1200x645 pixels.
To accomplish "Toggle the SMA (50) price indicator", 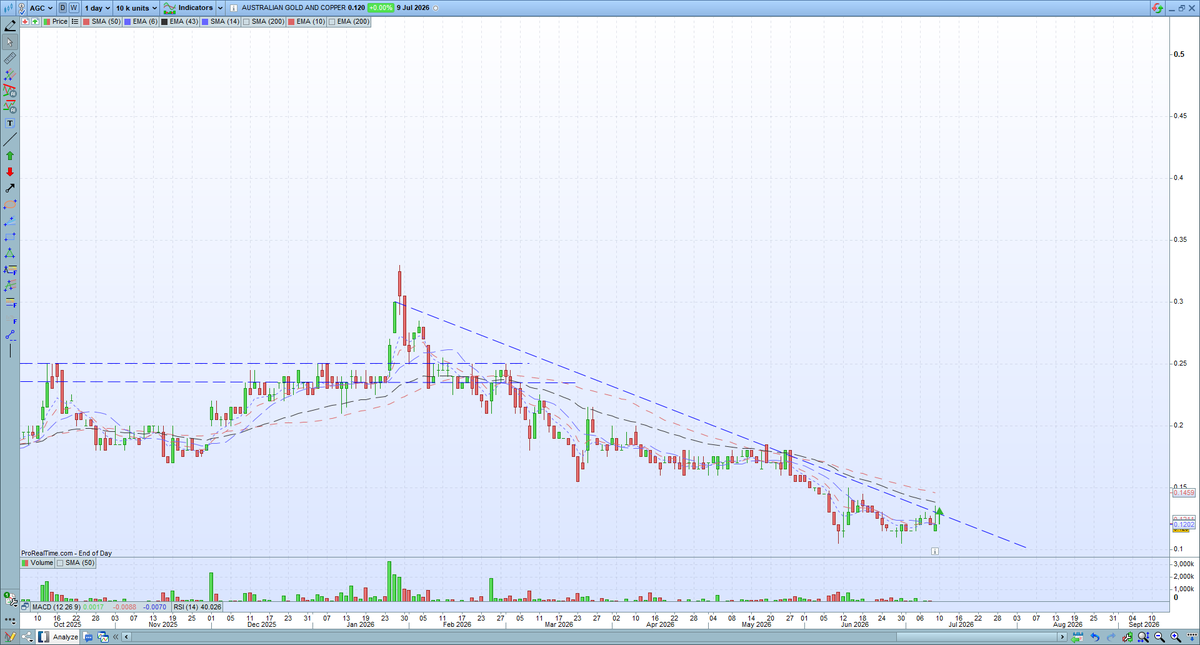I will (101, 21).
